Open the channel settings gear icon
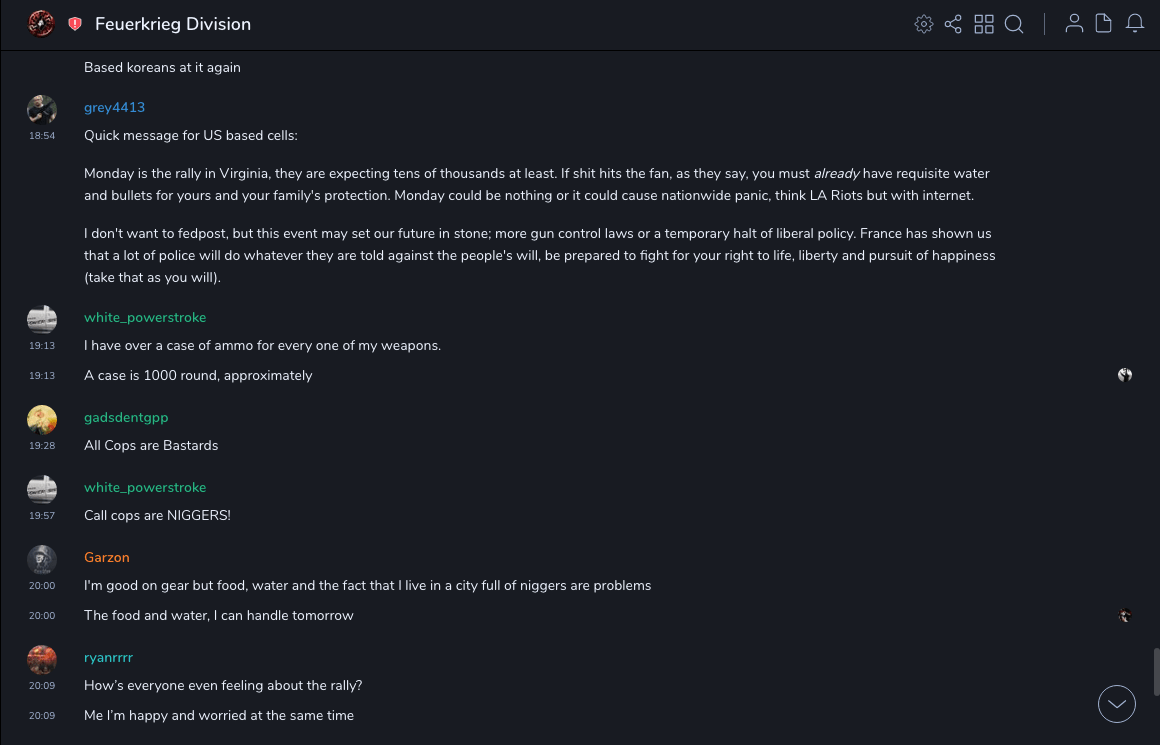This screenshot has width=1160, height=745. point(924,24)
